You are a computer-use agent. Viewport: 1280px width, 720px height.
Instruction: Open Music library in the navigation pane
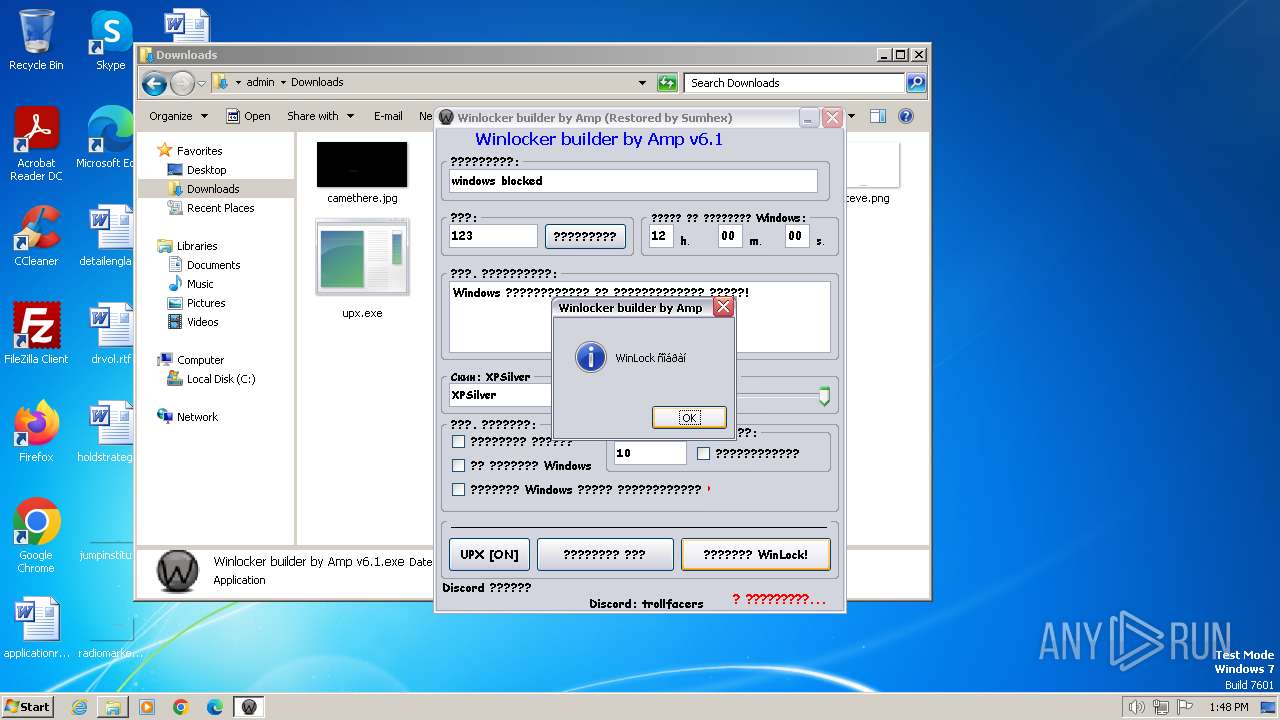(x=200, y=284)
